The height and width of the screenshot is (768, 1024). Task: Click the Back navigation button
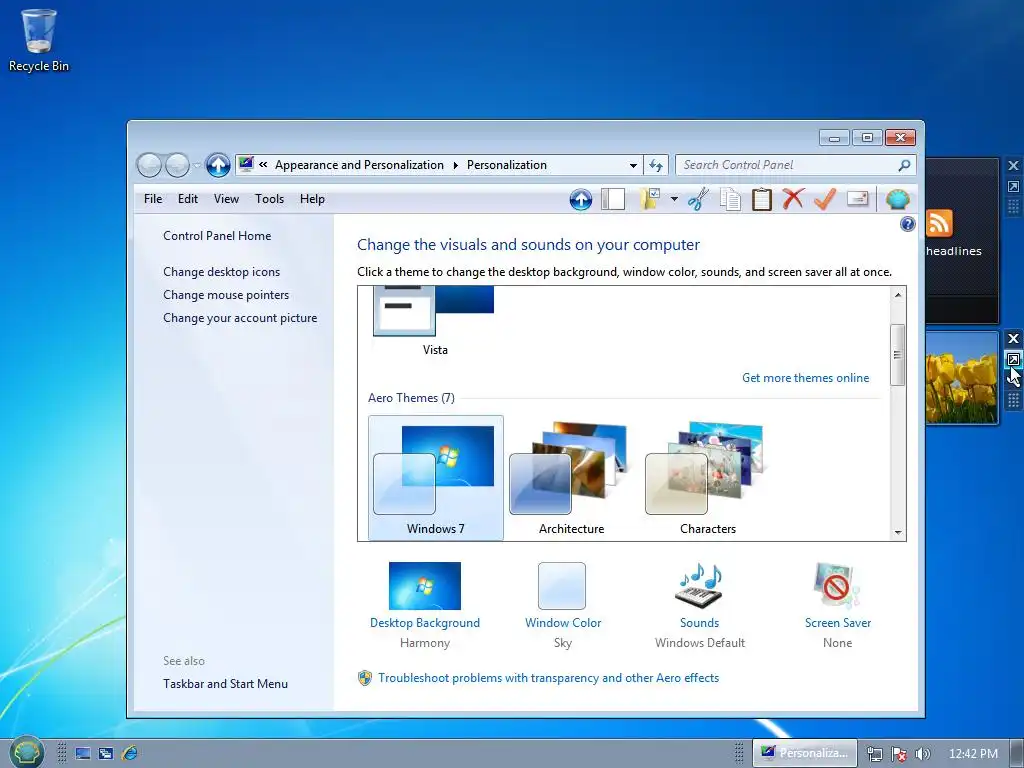149,165
